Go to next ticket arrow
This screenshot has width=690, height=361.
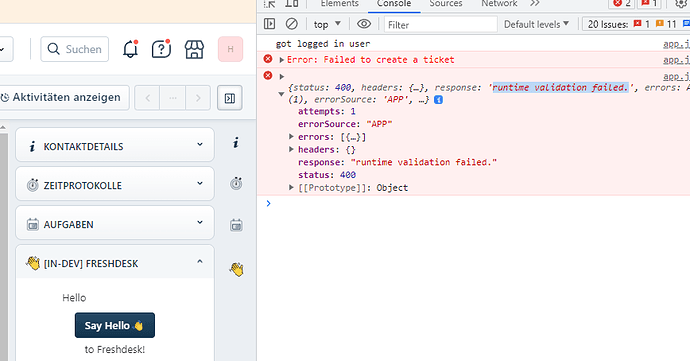point(198,98)
